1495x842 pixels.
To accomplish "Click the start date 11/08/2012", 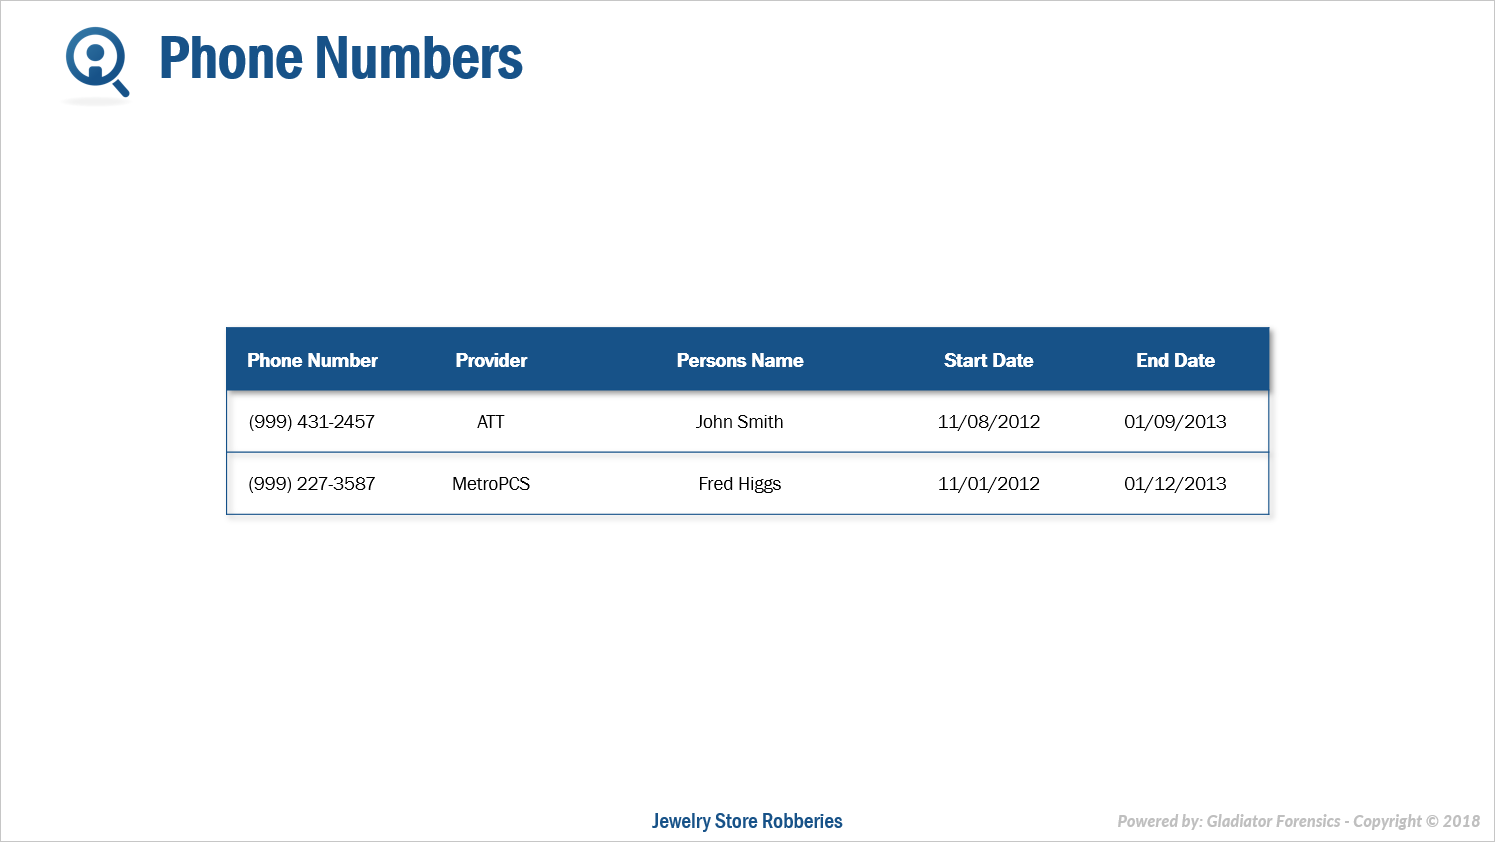I will [x=988, y=422].
